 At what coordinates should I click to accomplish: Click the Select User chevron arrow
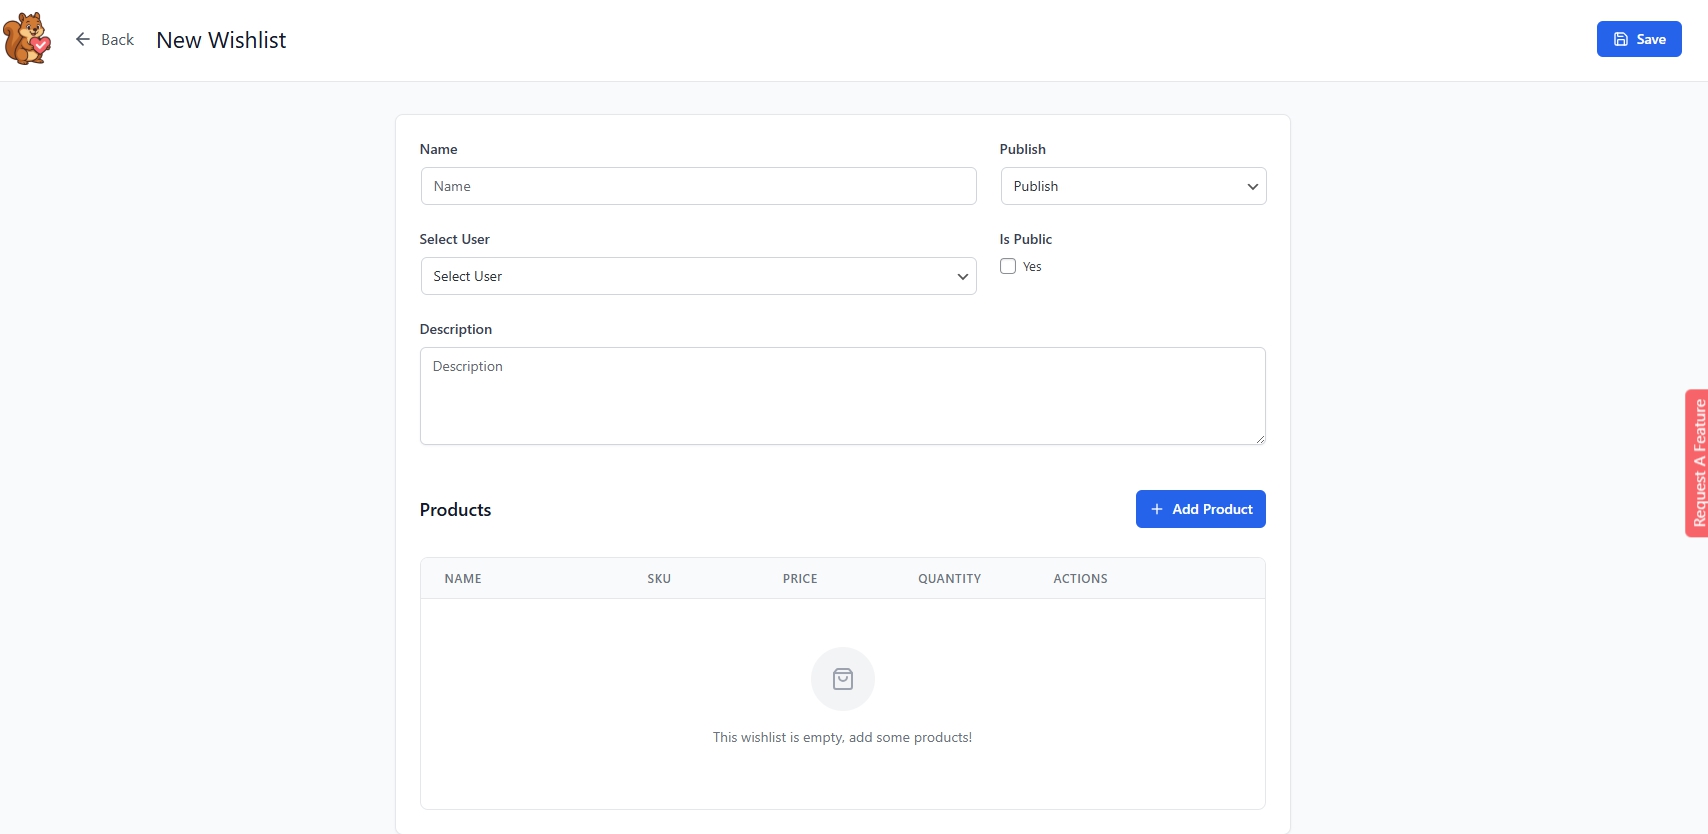tap(962, 277)
